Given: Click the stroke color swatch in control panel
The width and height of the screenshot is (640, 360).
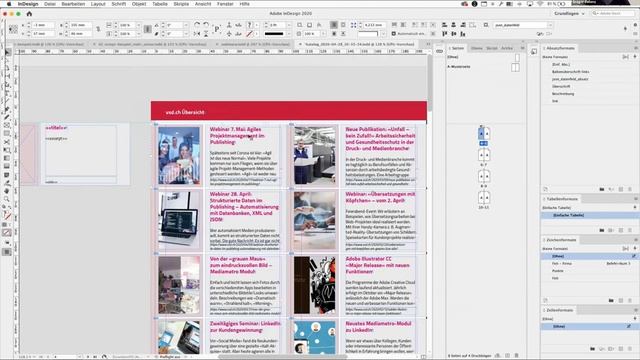Looking at the screenshot, I should pos(249,33).
